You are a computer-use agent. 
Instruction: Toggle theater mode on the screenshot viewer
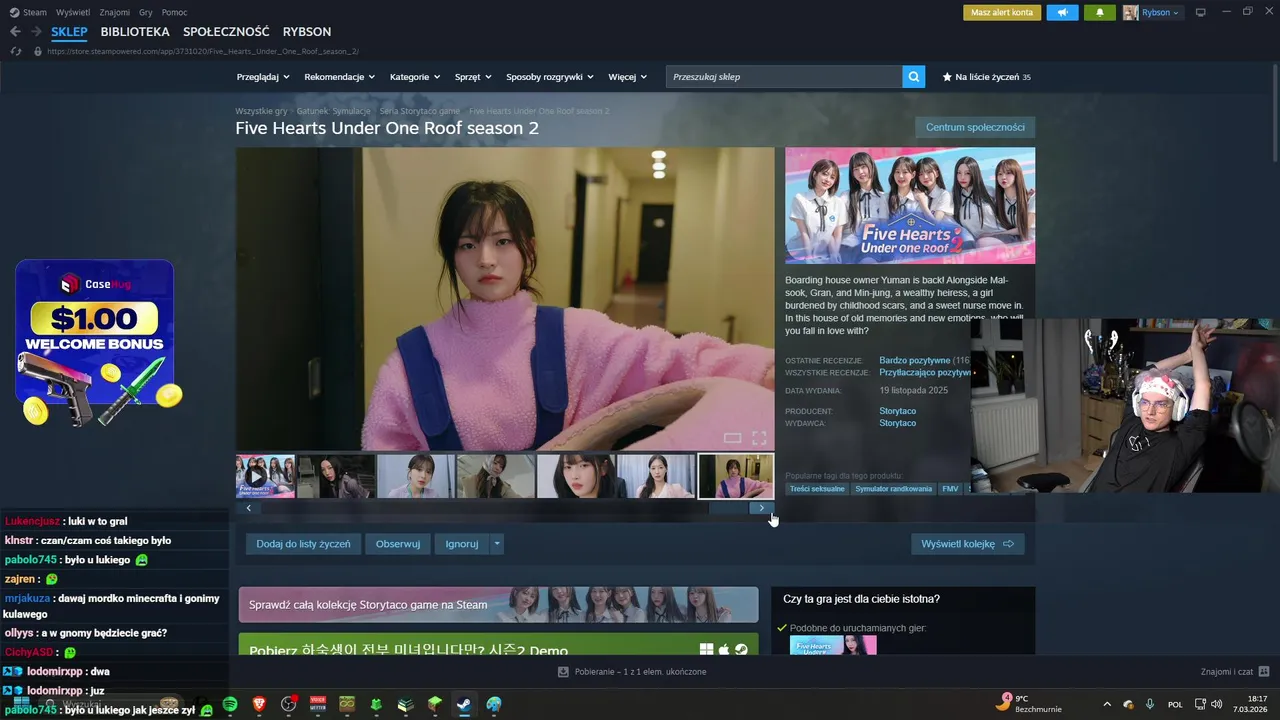[x=732, y=437]
